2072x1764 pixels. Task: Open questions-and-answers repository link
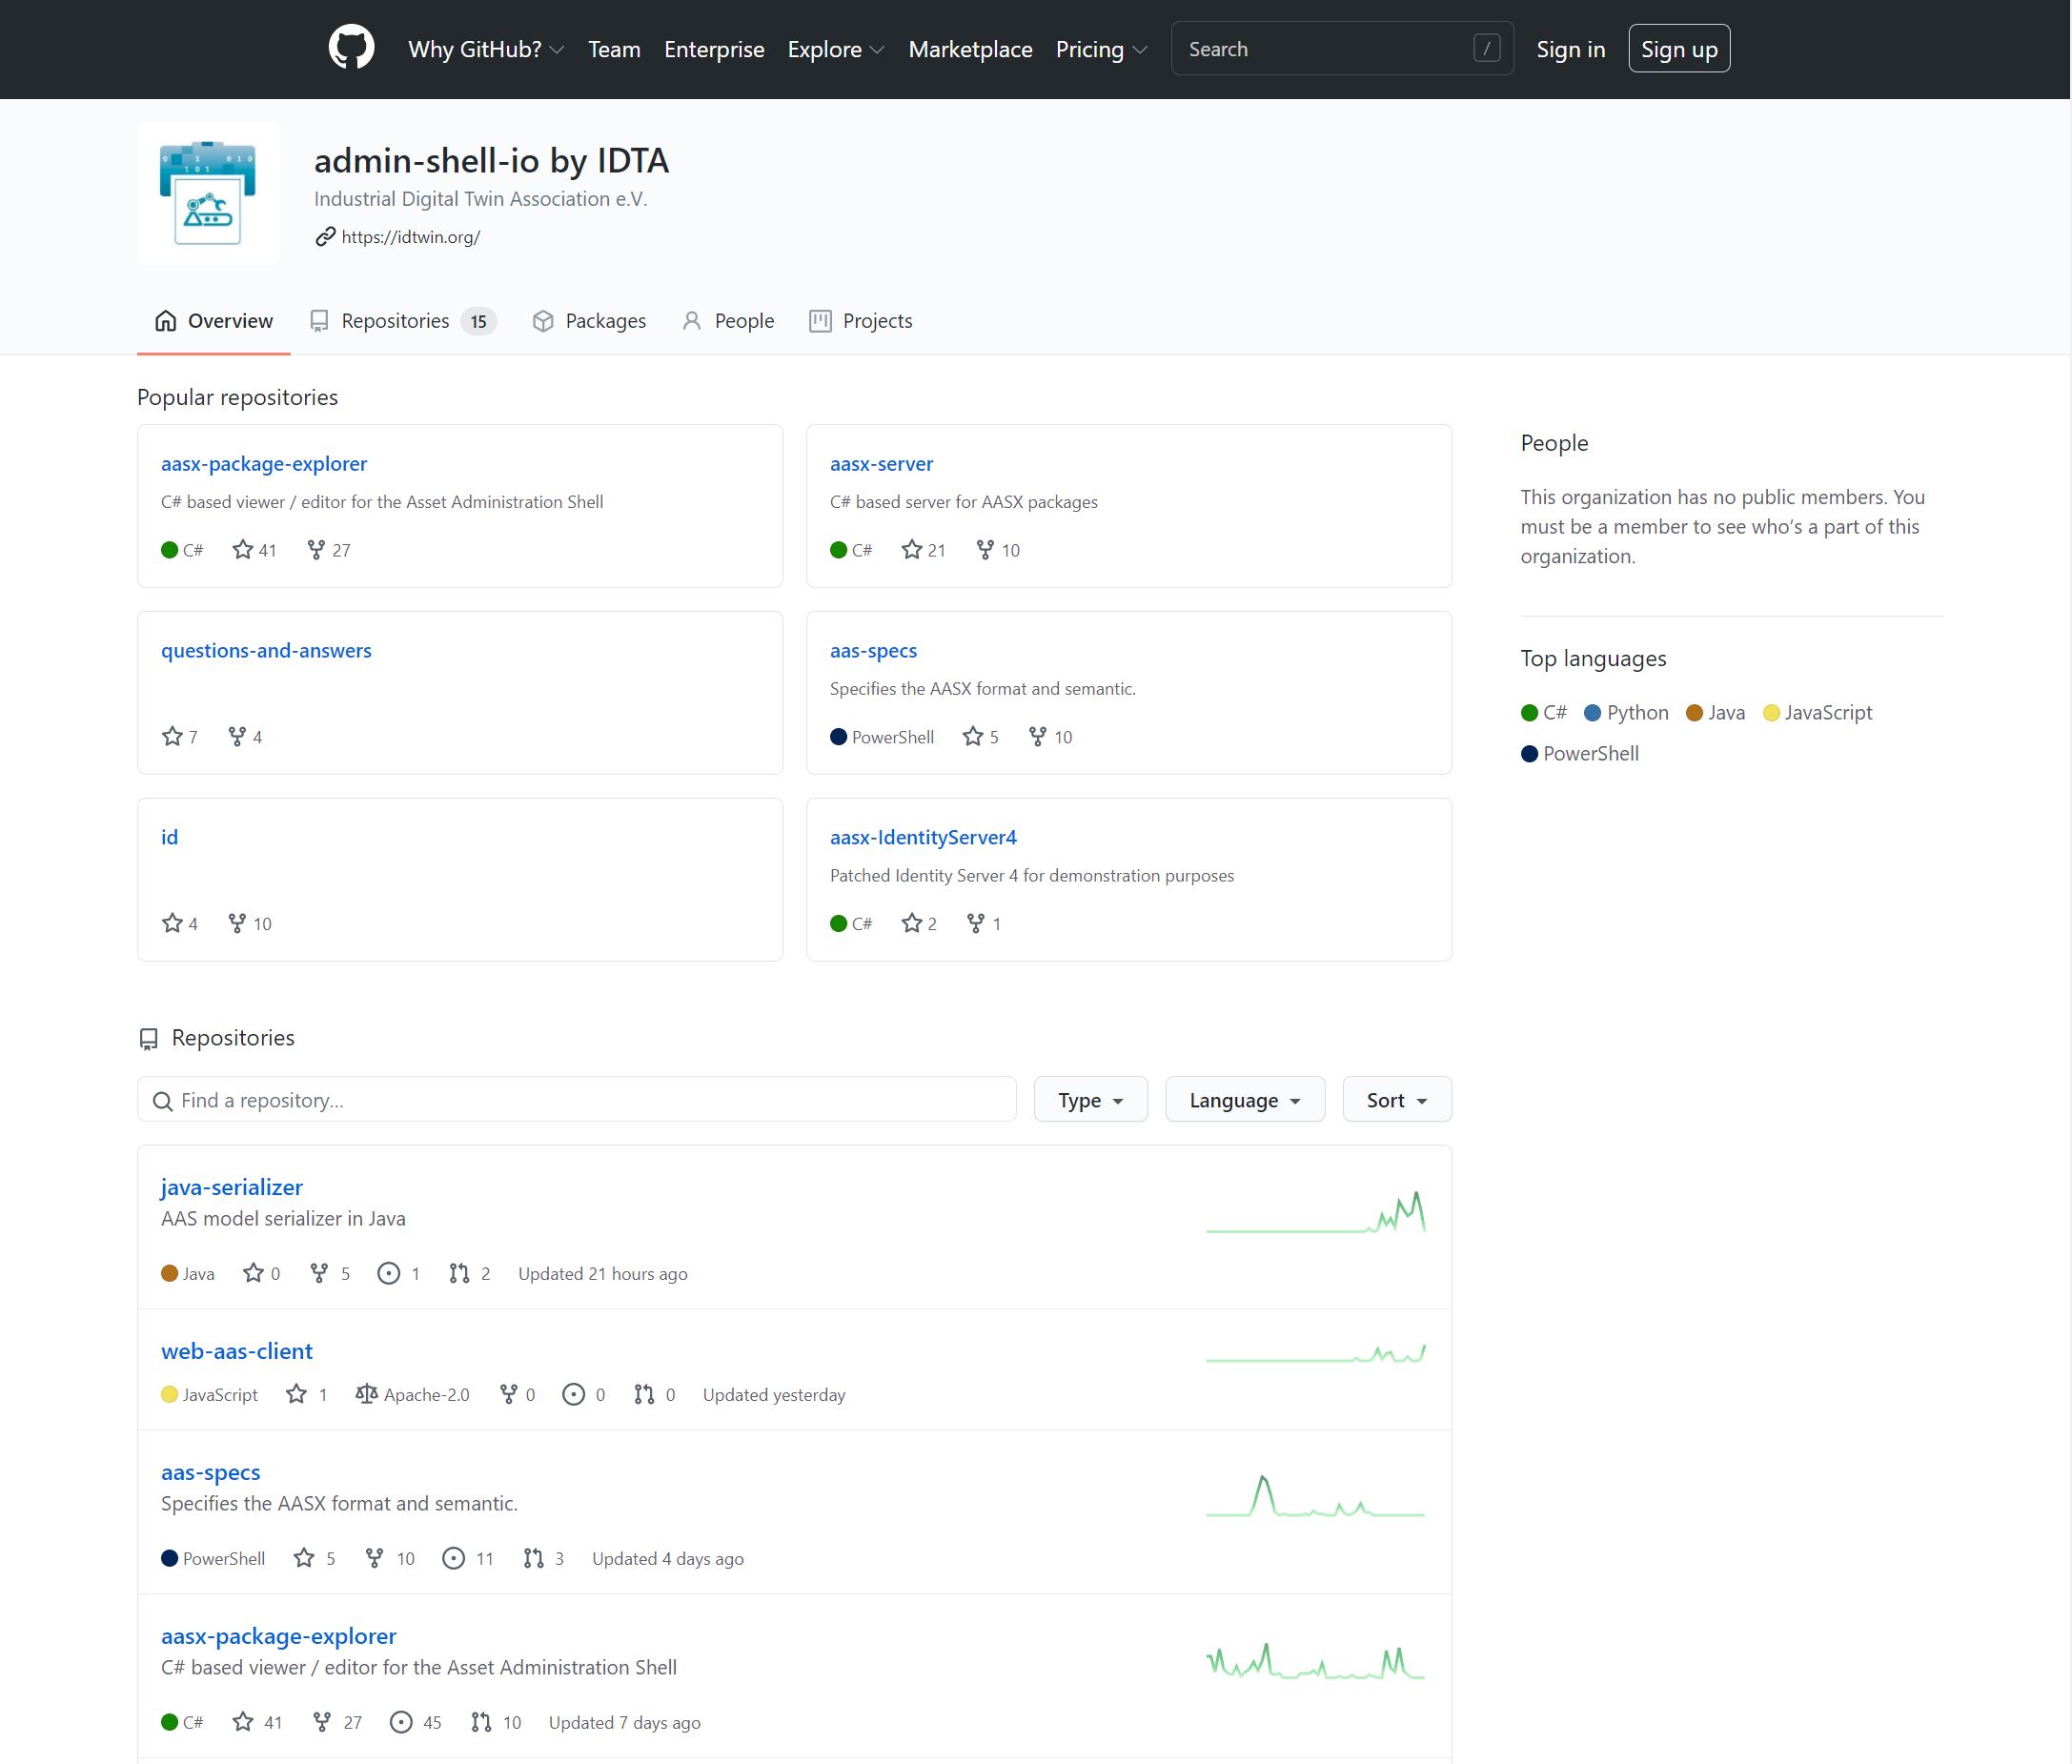point(266,651)
